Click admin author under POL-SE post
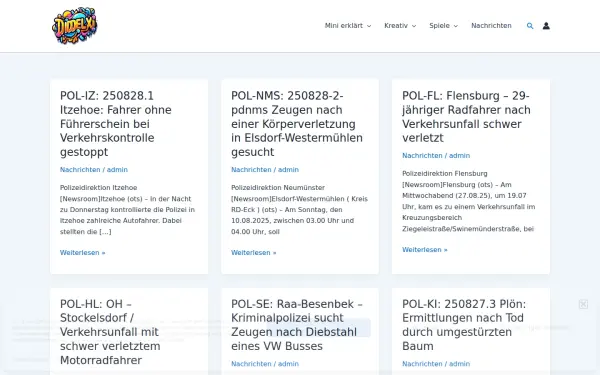The height and width of the screenshot is (375, 600). click(x=288, y=364)
